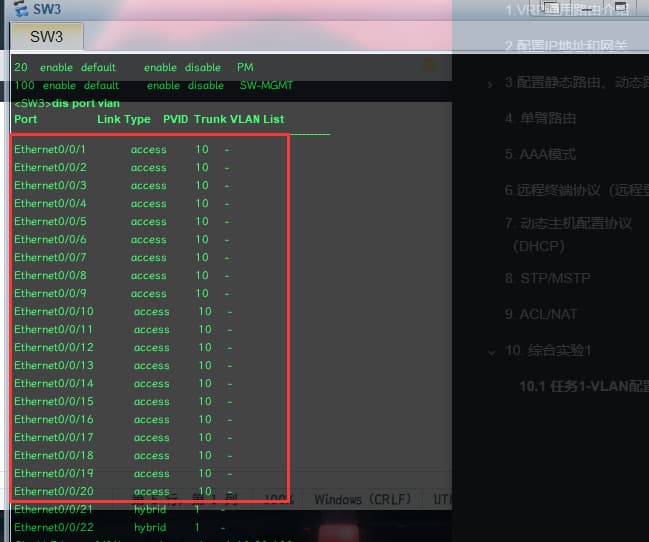Image resolution: width=649 pixels, height=542 pixels.
Task: Click the Windows (CRLF) status bar item
Action: 364,499
